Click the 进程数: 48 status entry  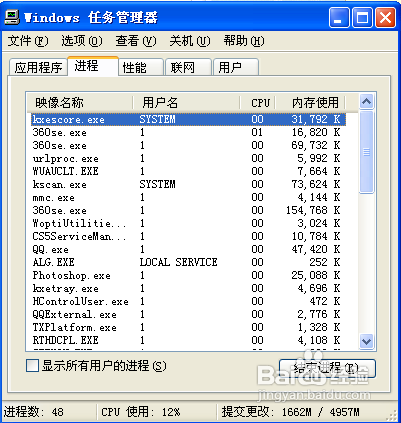[33, 412]
